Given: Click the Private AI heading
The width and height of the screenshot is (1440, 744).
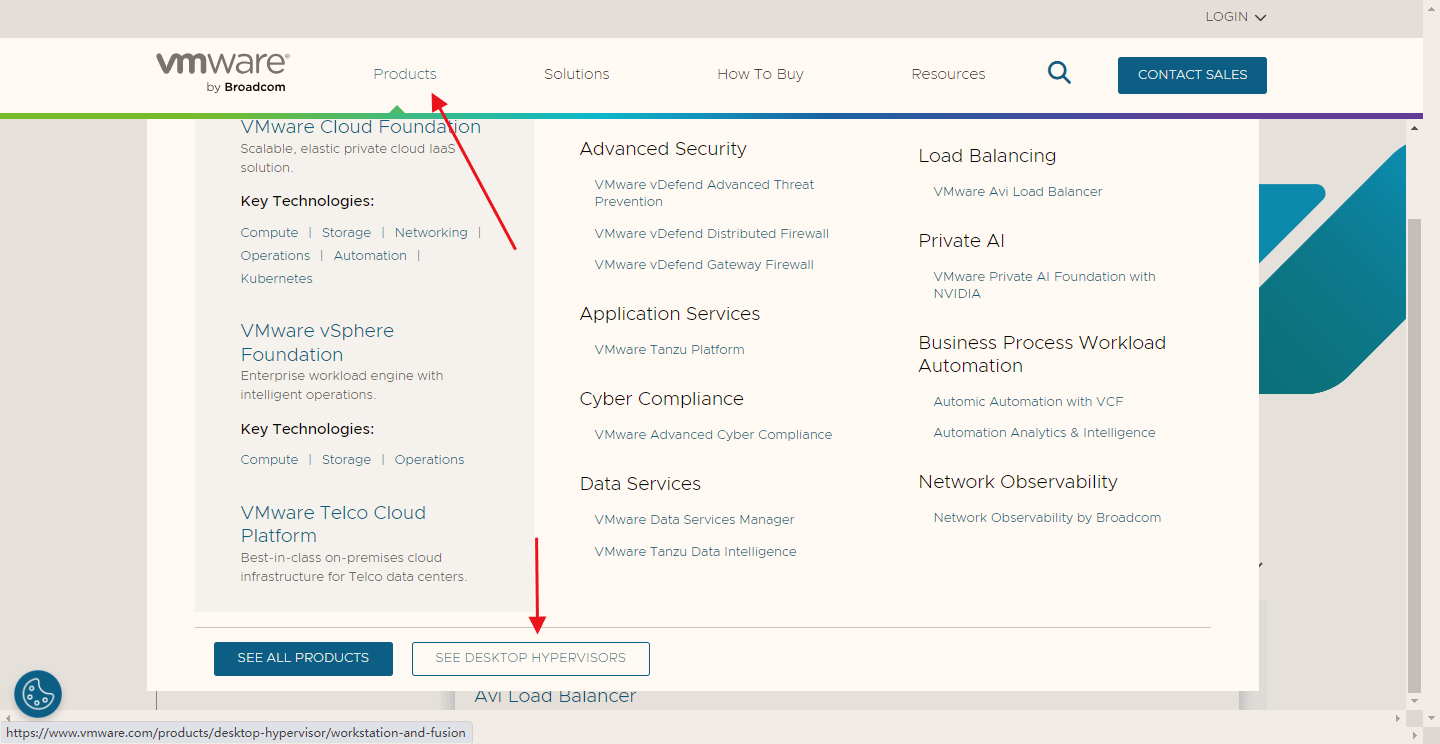Looking at the screenshot, I should (961, 241).
